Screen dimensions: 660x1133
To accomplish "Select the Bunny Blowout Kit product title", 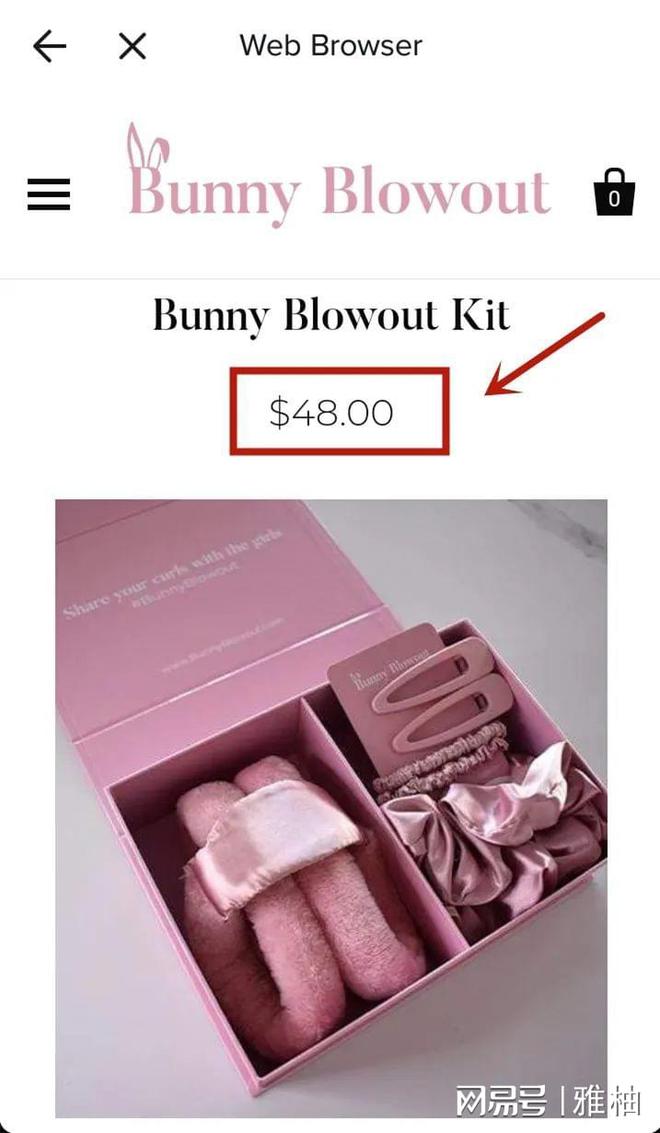I will 332,317.
